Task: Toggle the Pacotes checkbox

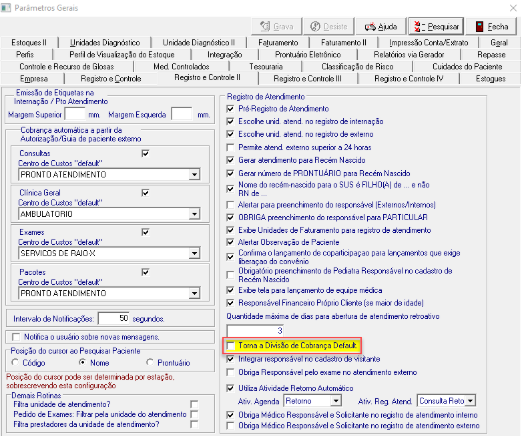Action: [145, 272]
